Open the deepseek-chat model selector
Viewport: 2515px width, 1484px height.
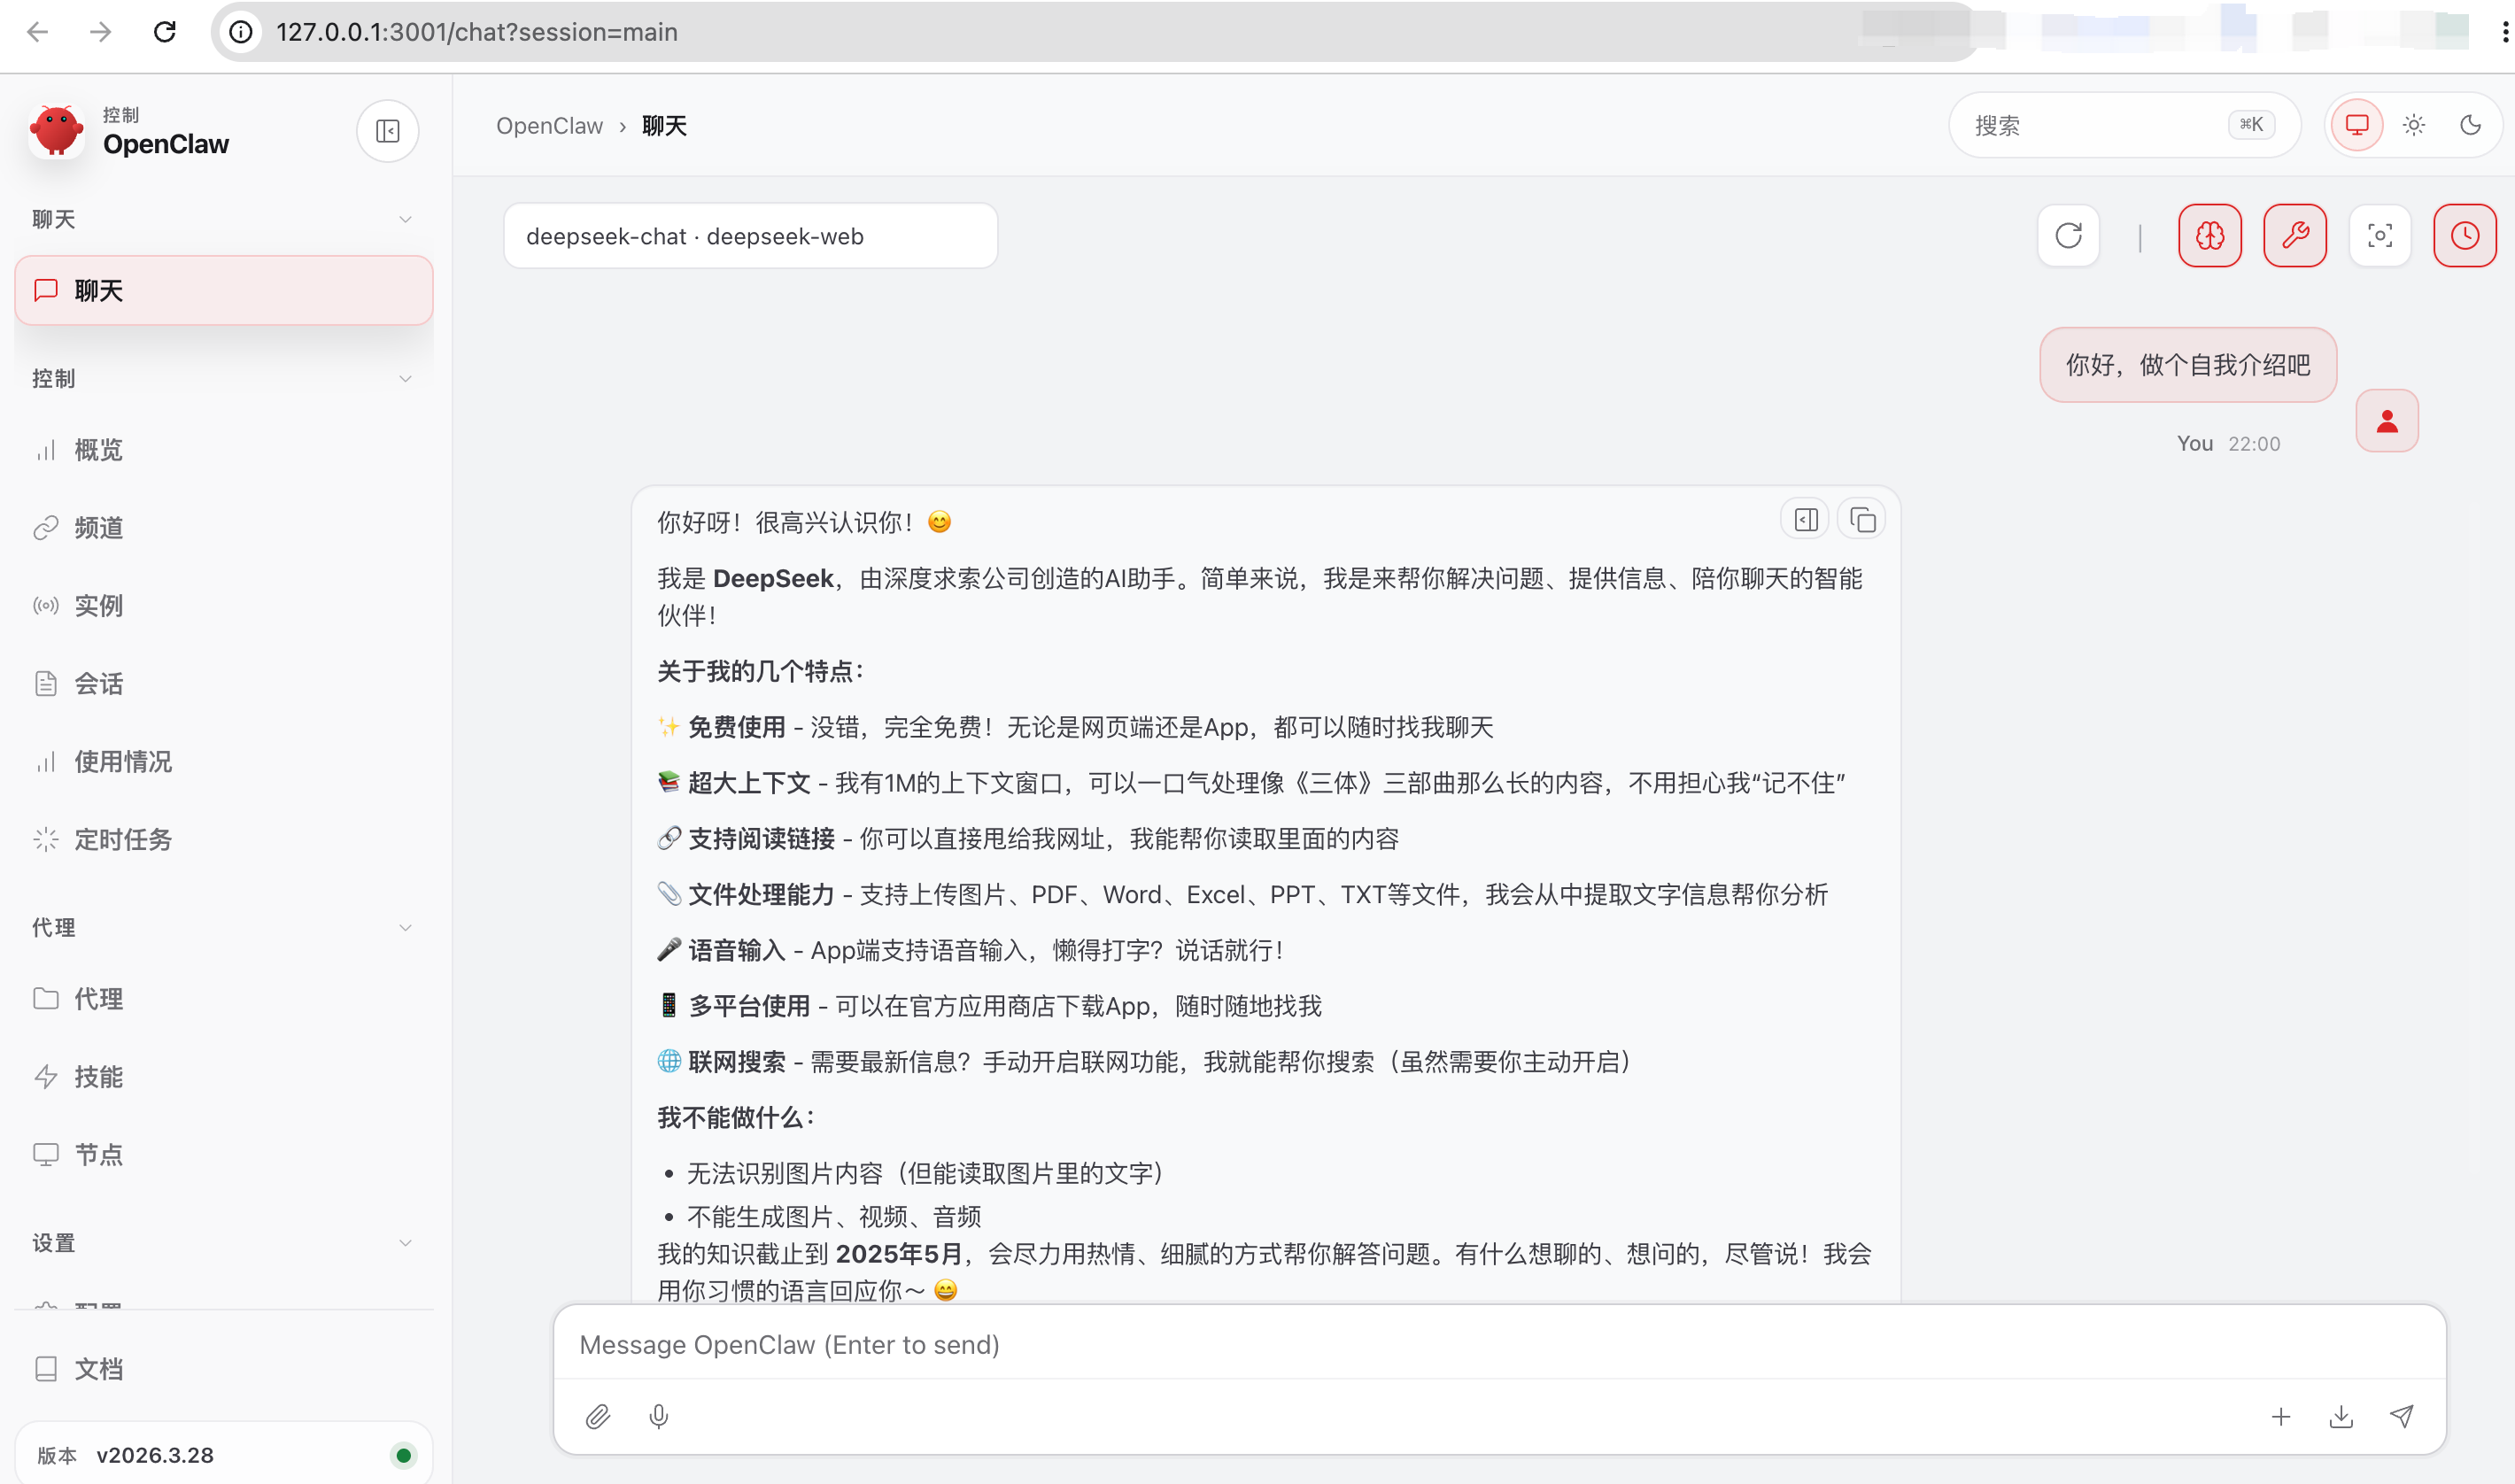tap(750, 236)
